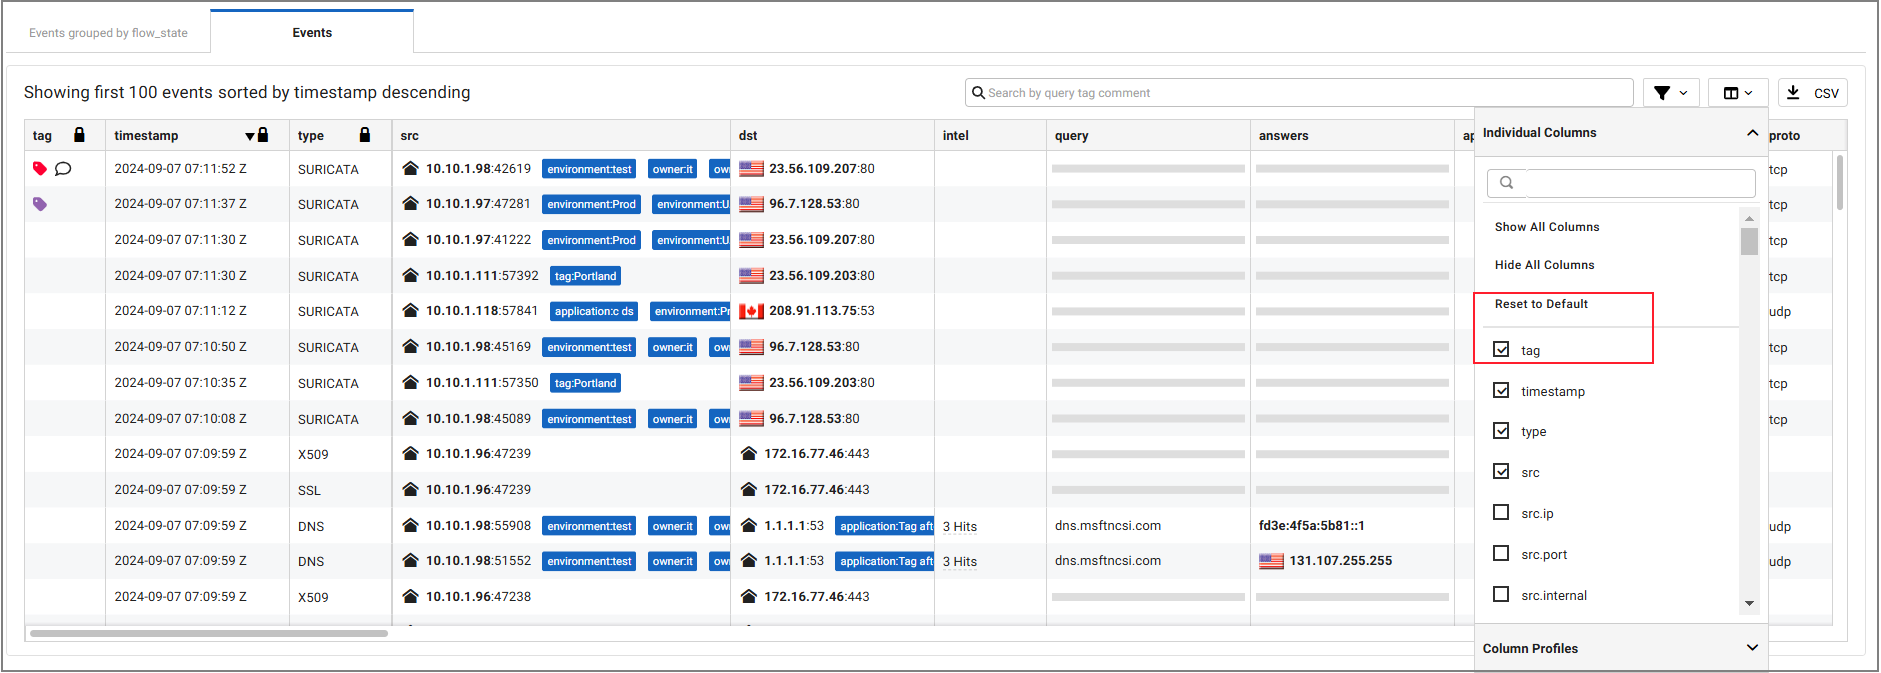Screen dimensions: 1881x673
Task: Click the CSV download icon
Action: [x=1793, y=93]
